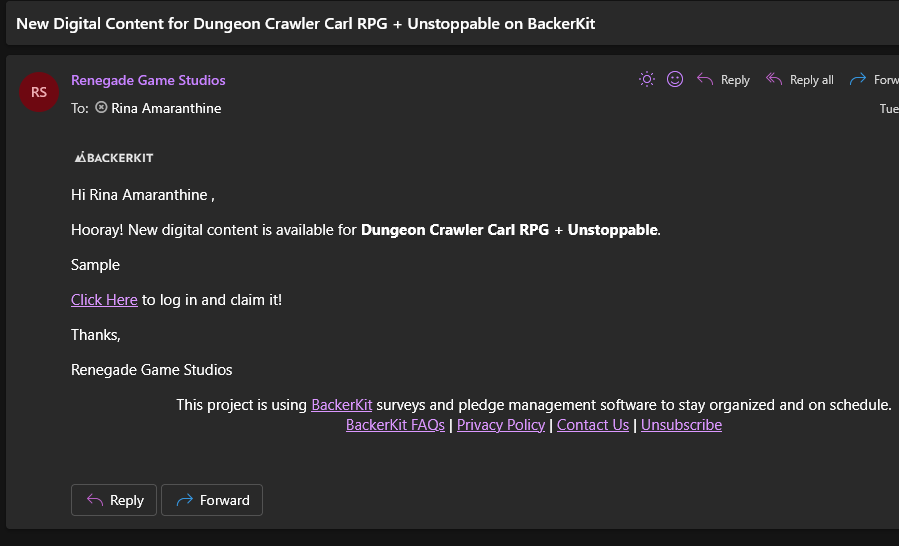Open emoji reaction smiley icon
This screenshot has width=899, height=546.
pos(675,79)
